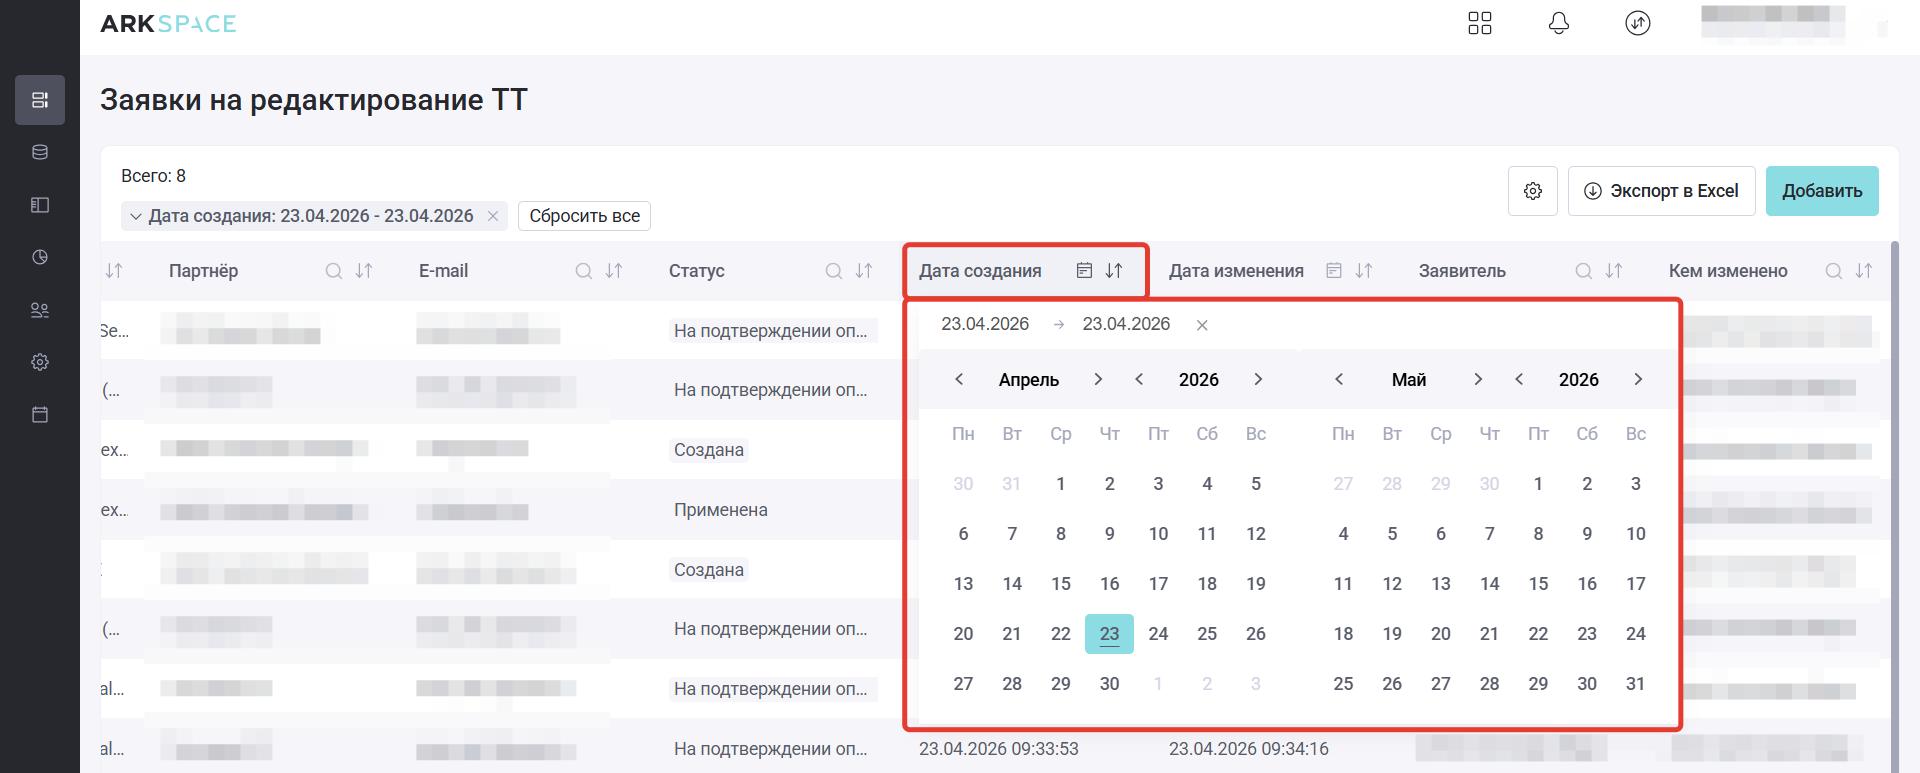Expand the Дата создания filter chip chevron
This screenshot has width=1920, height=773.
tap(136, 216)
